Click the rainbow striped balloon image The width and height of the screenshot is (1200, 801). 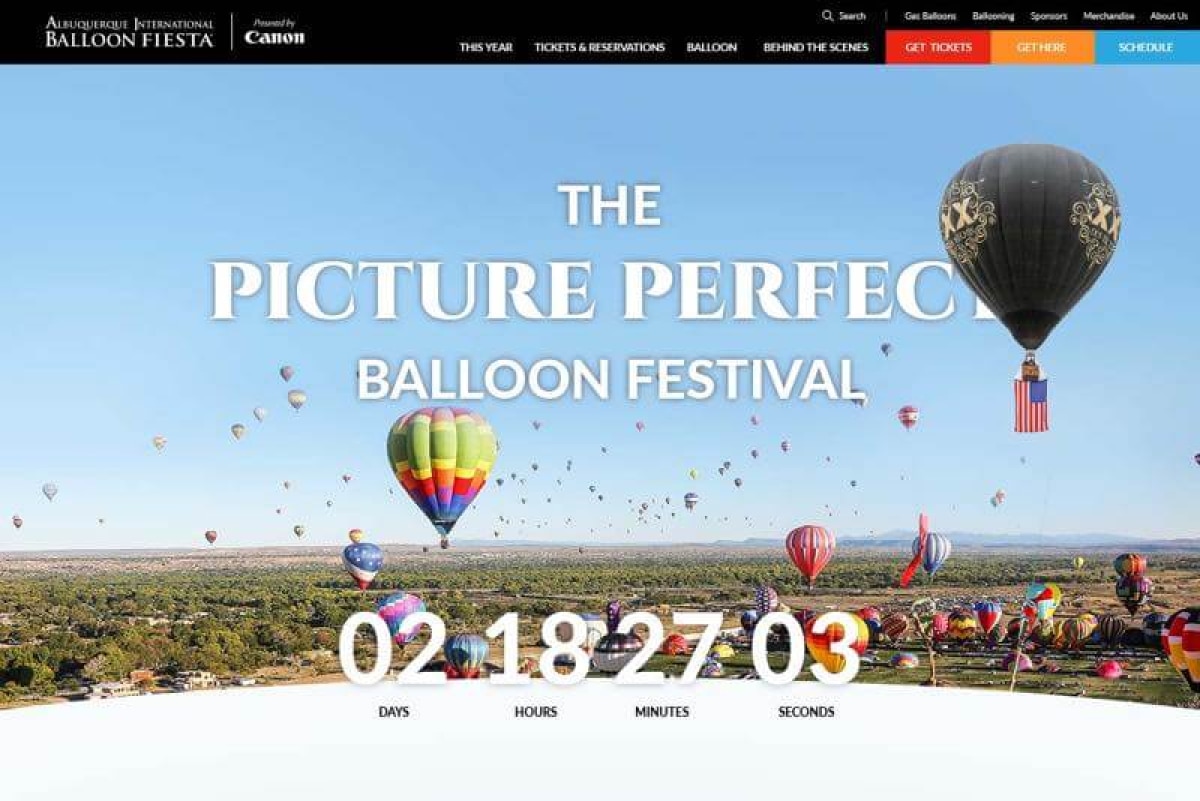(442, 470)
